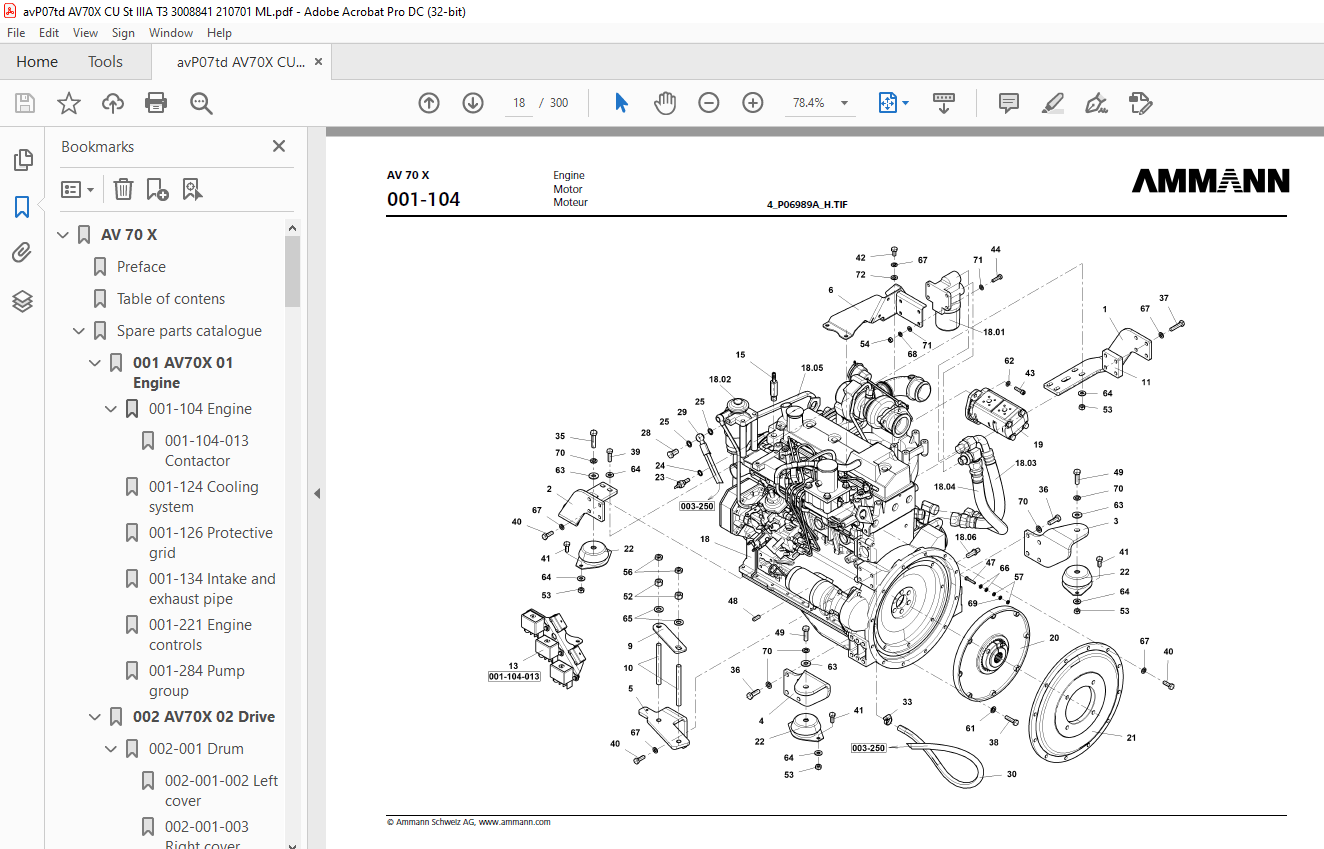Open the sign document pen icon
The width and height of the screenshot is (1324, 849).
pyautogui.click(x=1097, y=103)
